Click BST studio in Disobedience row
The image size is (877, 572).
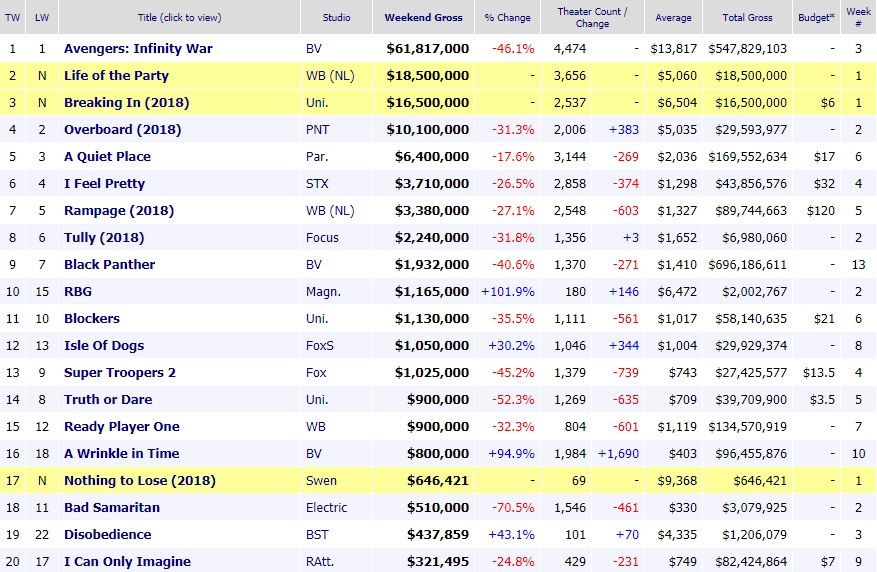coord(317,535)
